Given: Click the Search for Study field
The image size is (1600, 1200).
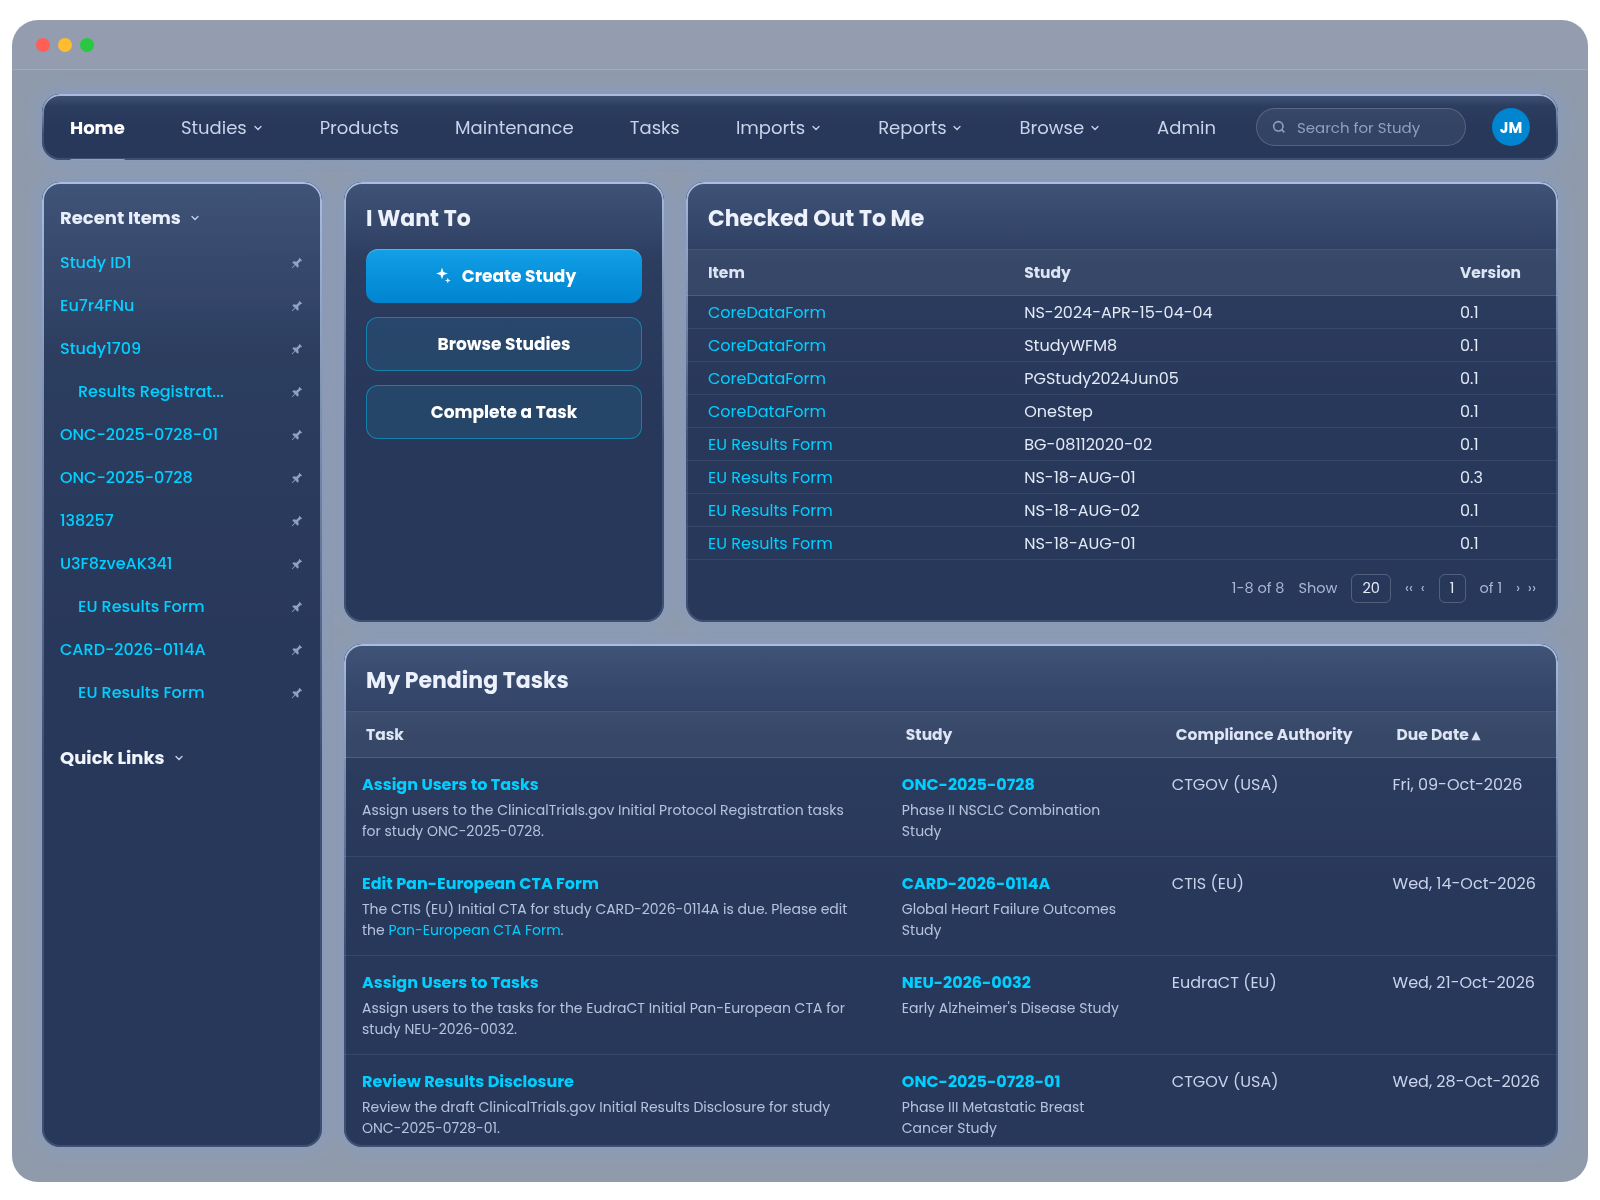Looking at the screenshot, I should [1361, 127].
